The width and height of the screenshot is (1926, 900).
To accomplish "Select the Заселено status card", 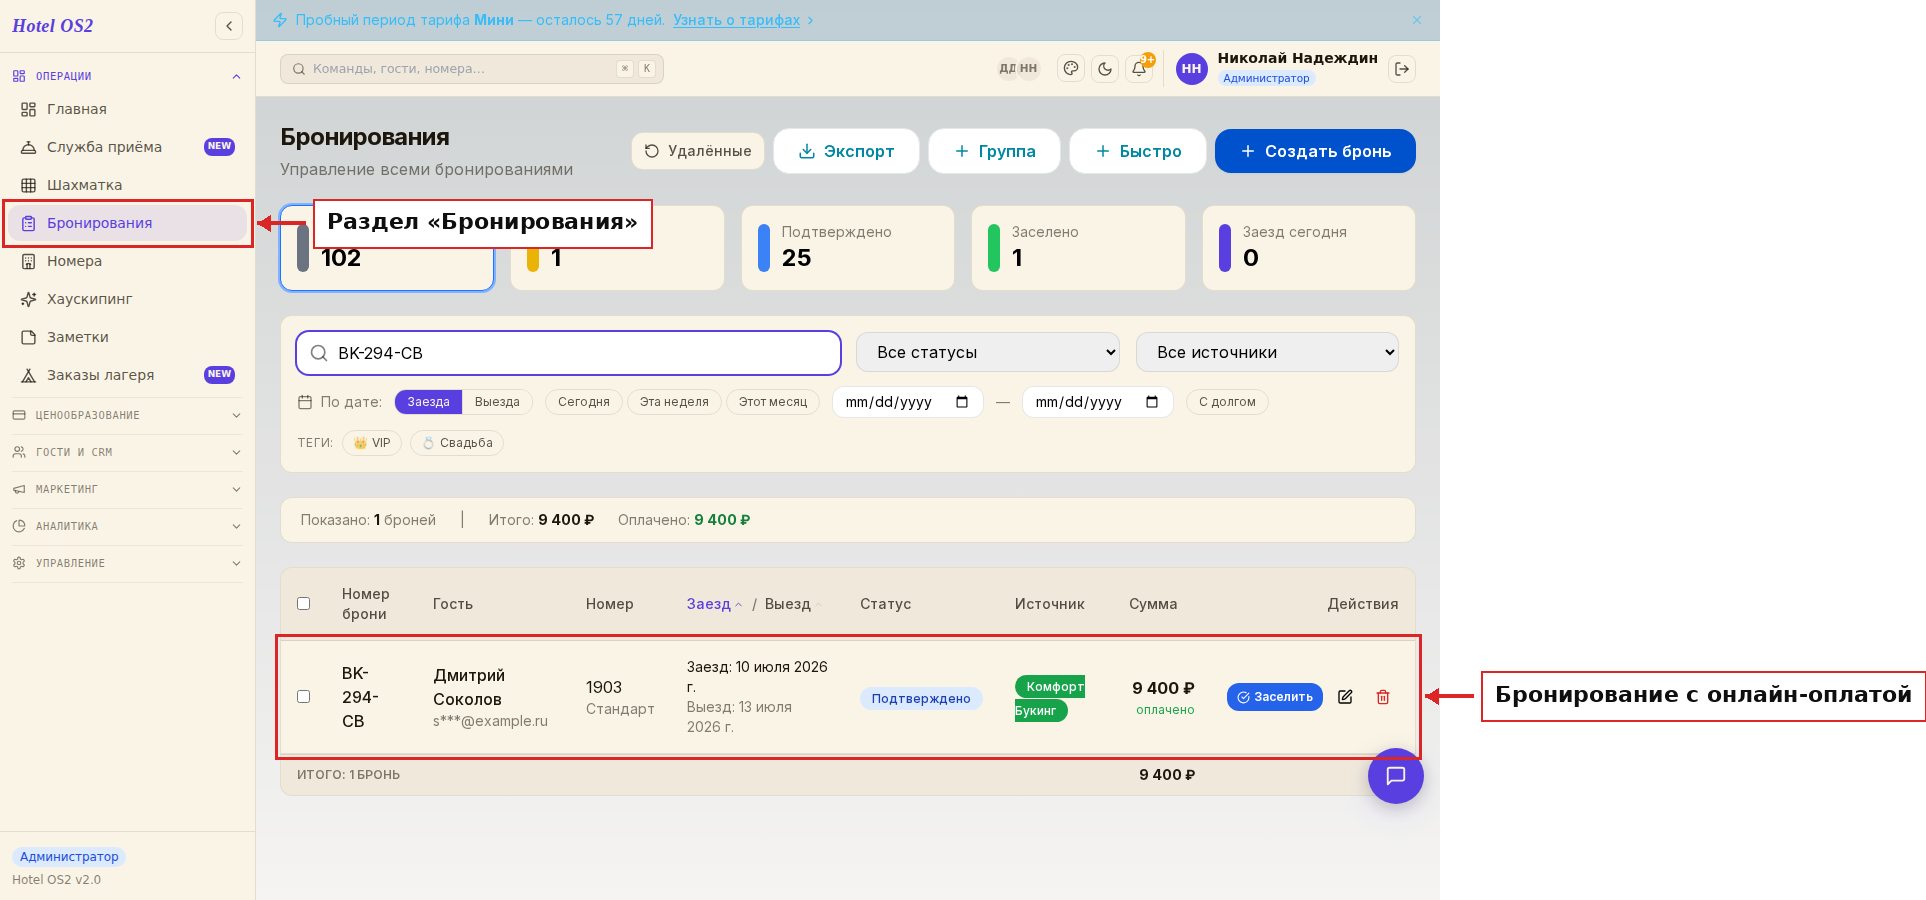I will click(1078, 248).
